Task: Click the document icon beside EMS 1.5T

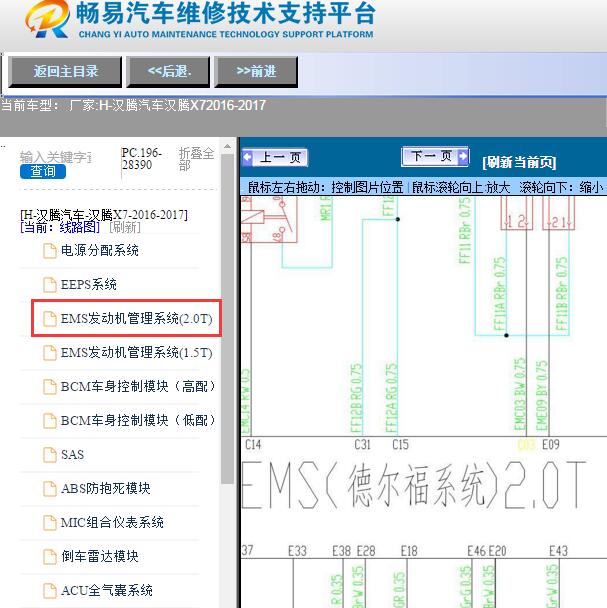Action: click(x=50, y=353)
